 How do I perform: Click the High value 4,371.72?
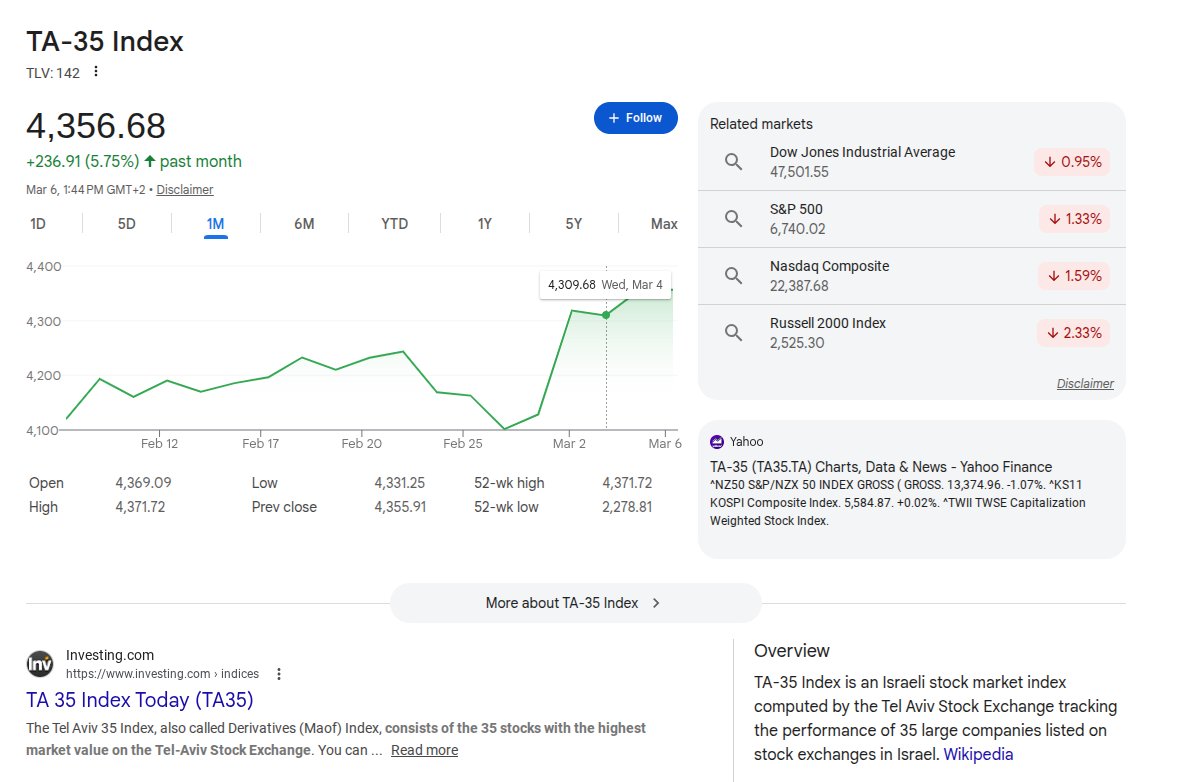pos(141,507)
